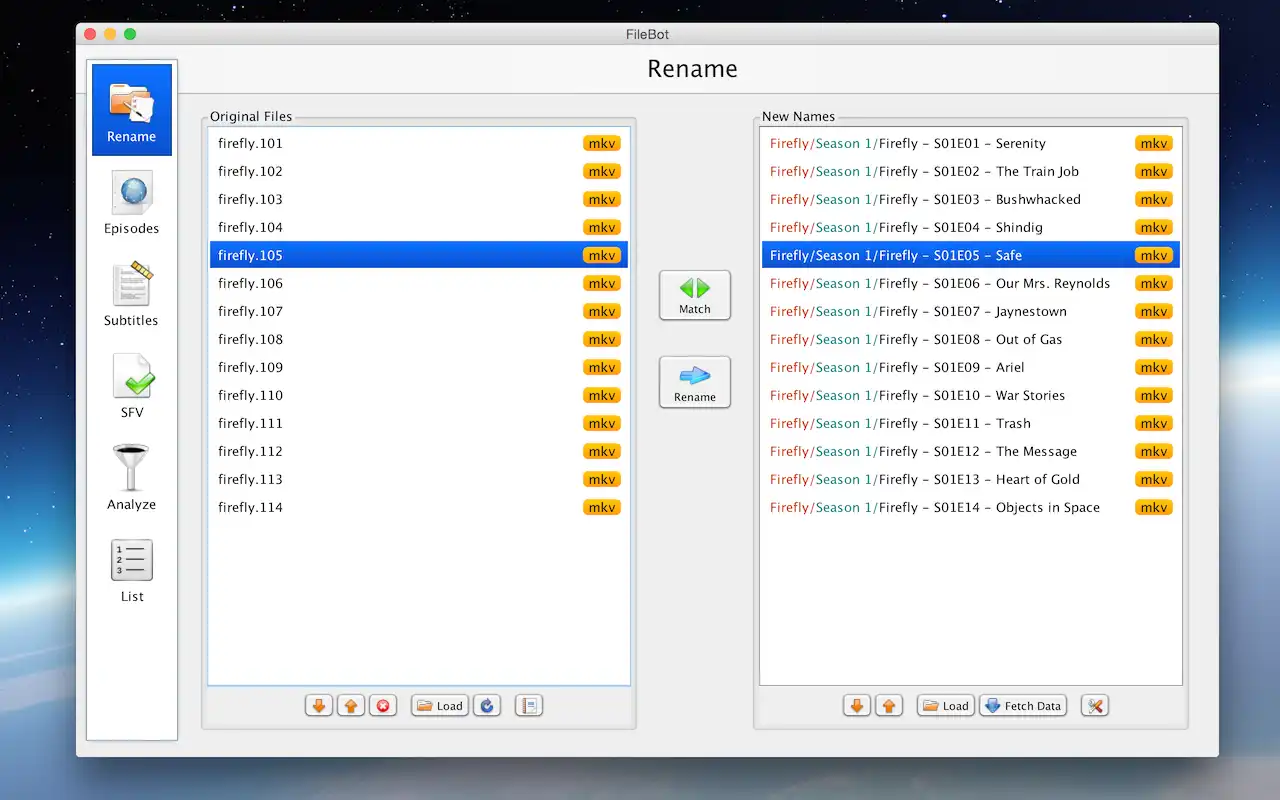1280x800 pixels.
Task: Select firefly.113 in Original Files
Action: coord(419,479)
